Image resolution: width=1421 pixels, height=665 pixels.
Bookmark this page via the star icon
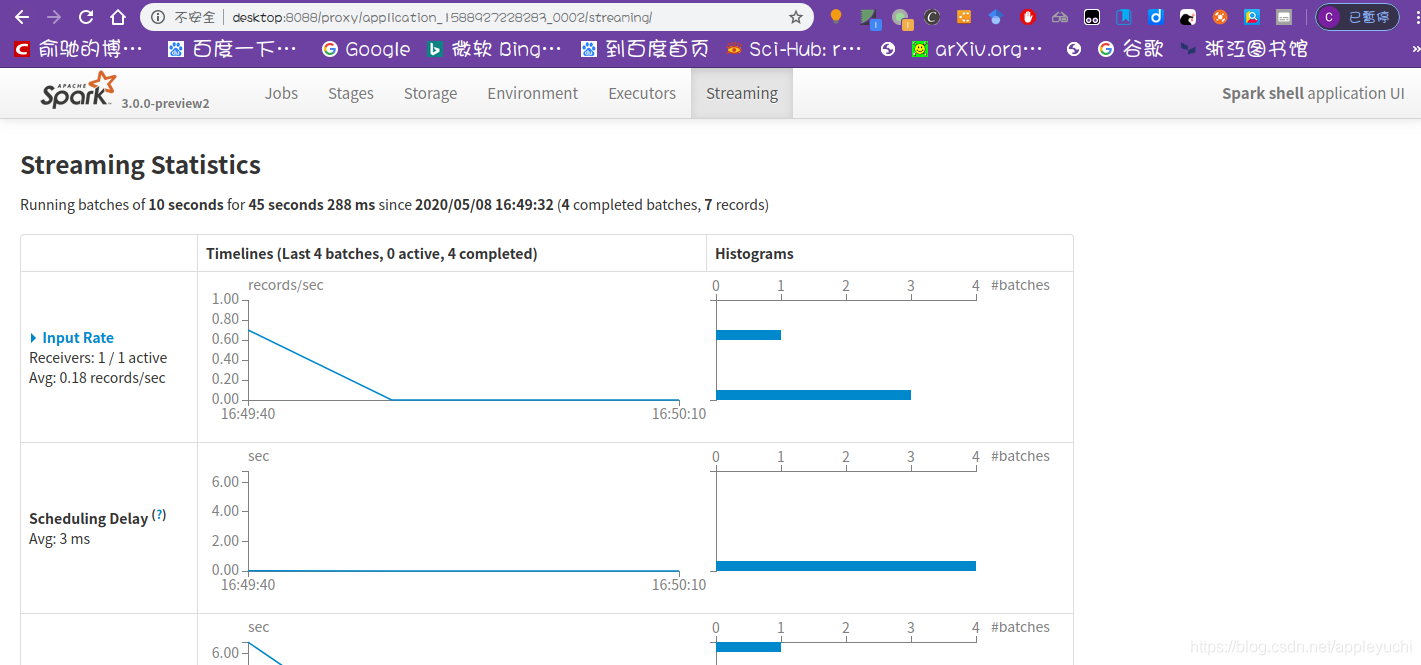tap(796, 17)
